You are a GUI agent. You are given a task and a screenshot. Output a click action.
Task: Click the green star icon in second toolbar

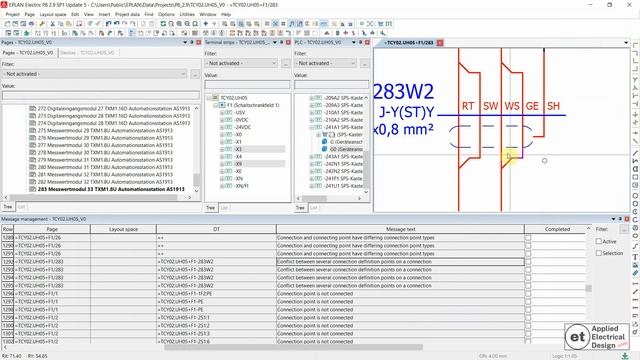pos(27,33)
